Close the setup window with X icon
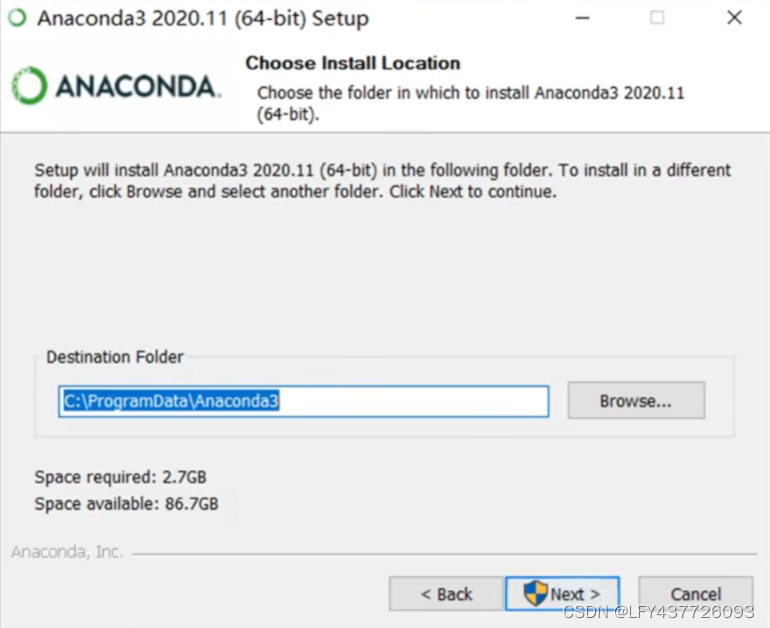The image size is (770, 628). pyautogui.click(x=734, y=18)
